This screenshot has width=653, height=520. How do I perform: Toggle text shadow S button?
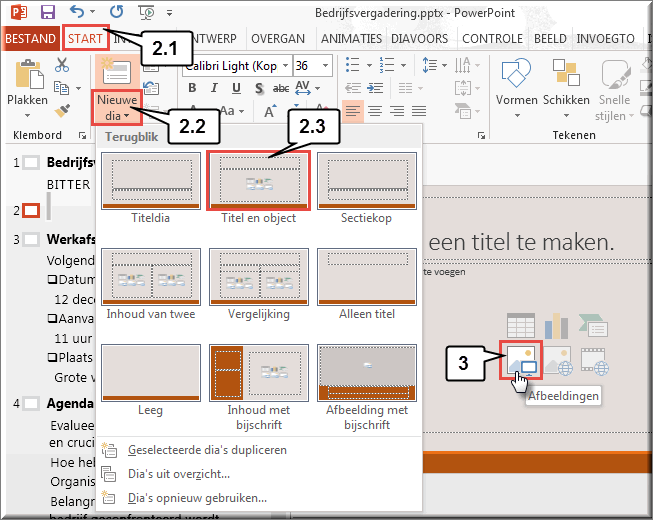click(x=259, y=88)
